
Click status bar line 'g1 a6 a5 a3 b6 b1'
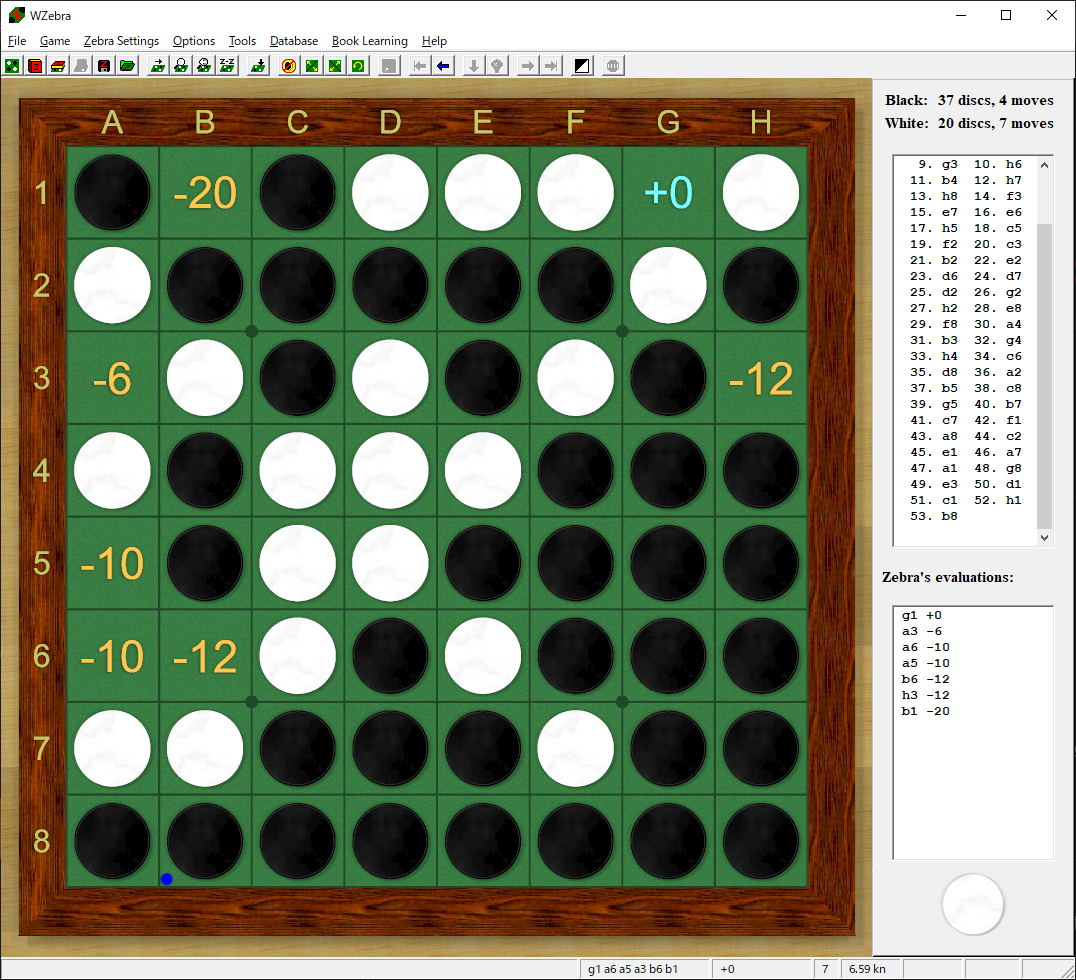pos(633,969)
